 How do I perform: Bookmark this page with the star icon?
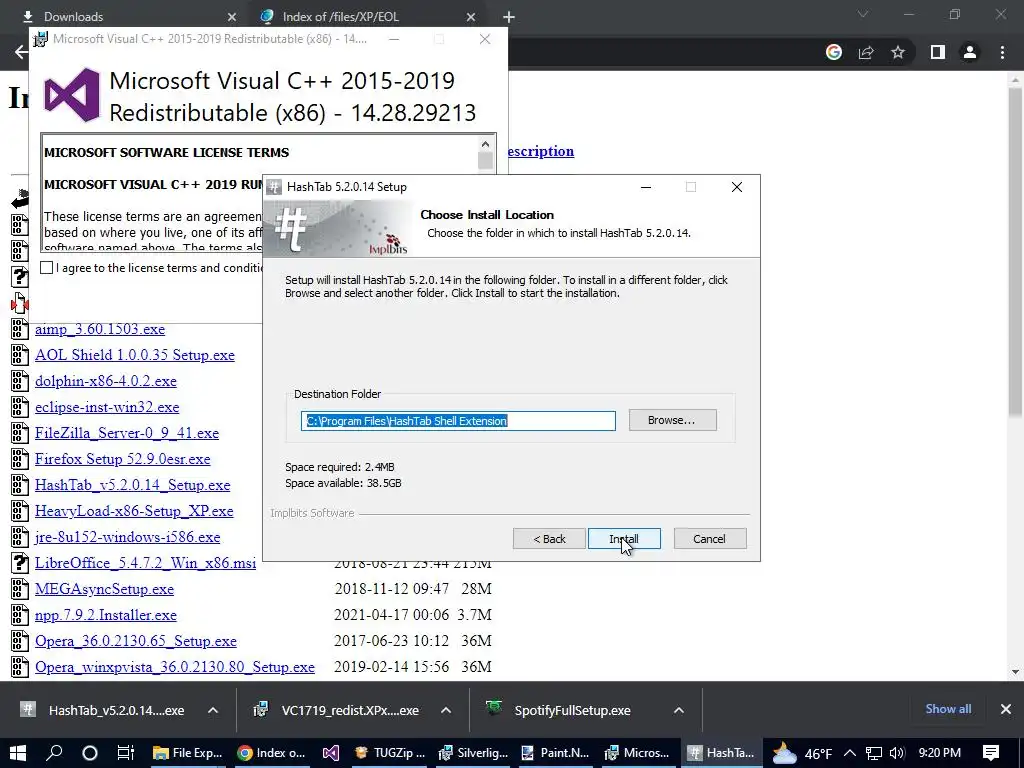click(x=898, y=52)
